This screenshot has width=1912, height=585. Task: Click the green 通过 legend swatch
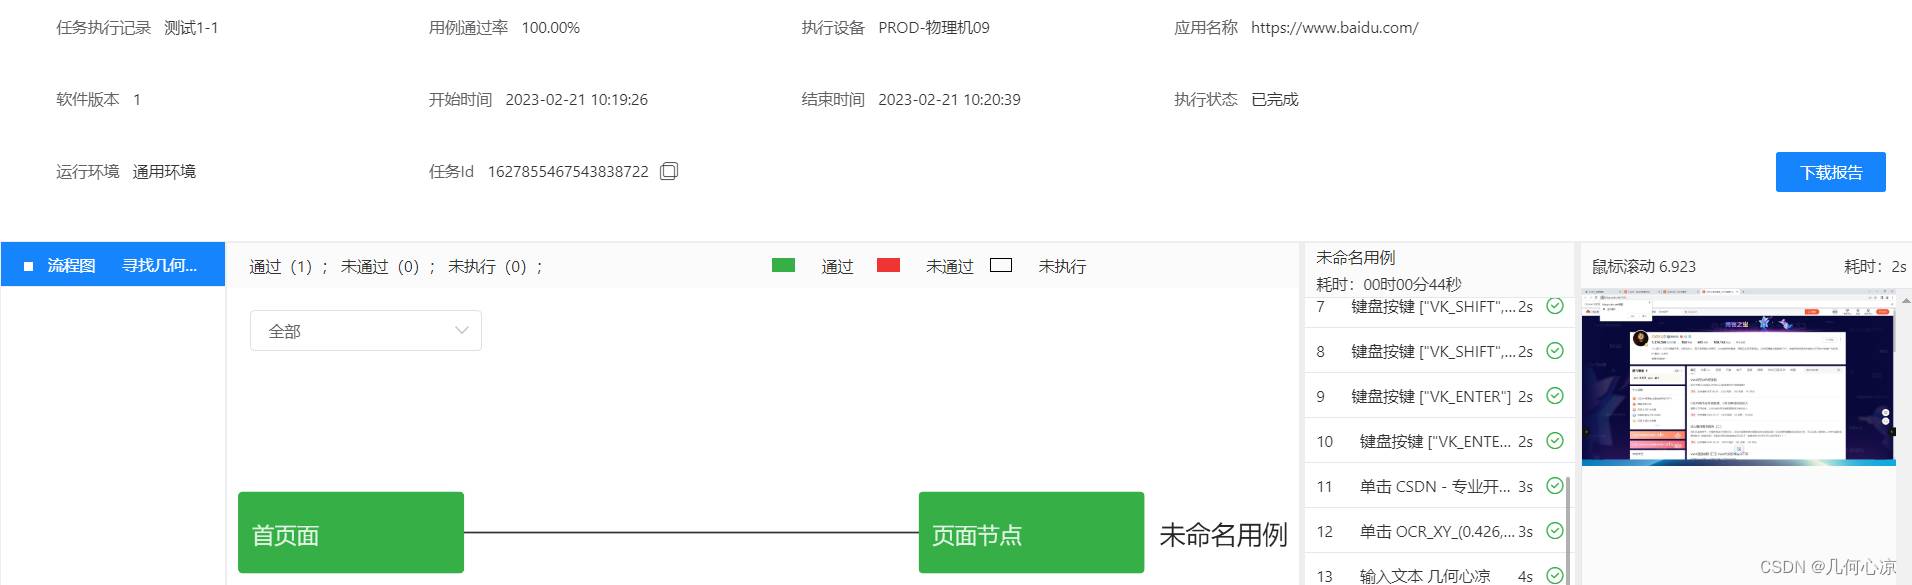(783, 265)
